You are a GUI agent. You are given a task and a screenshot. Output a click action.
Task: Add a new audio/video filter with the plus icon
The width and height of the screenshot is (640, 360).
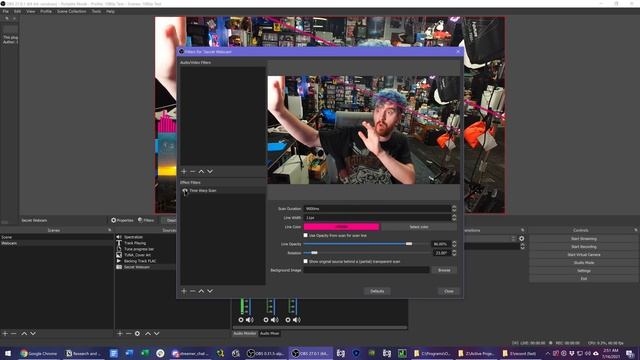(x=184, y=171)
